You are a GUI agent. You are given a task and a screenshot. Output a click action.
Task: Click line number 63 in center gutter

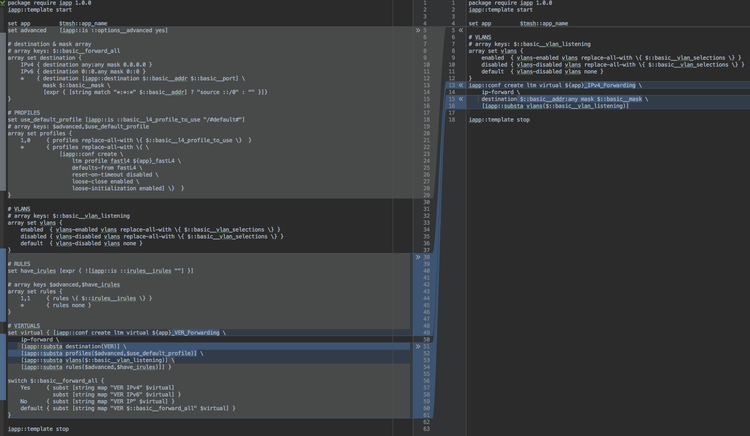pos(425,422)
